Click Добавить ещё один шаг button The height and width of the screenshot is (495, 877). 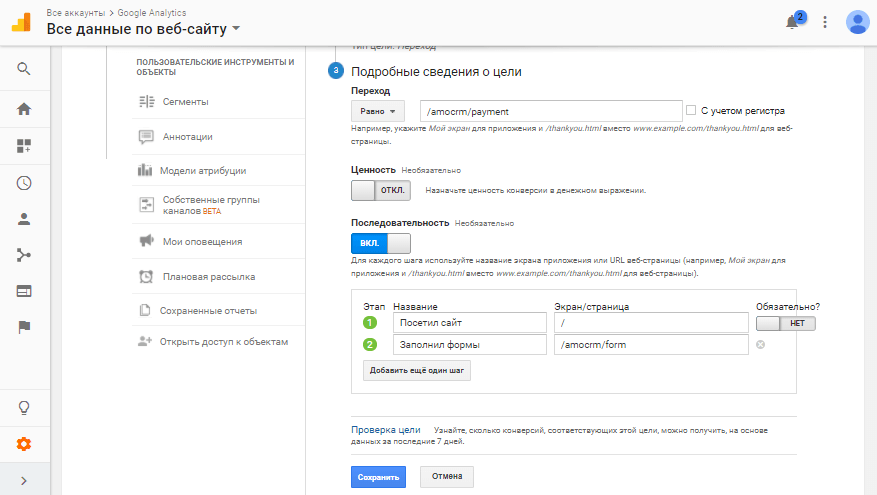(x=417, y=370)
